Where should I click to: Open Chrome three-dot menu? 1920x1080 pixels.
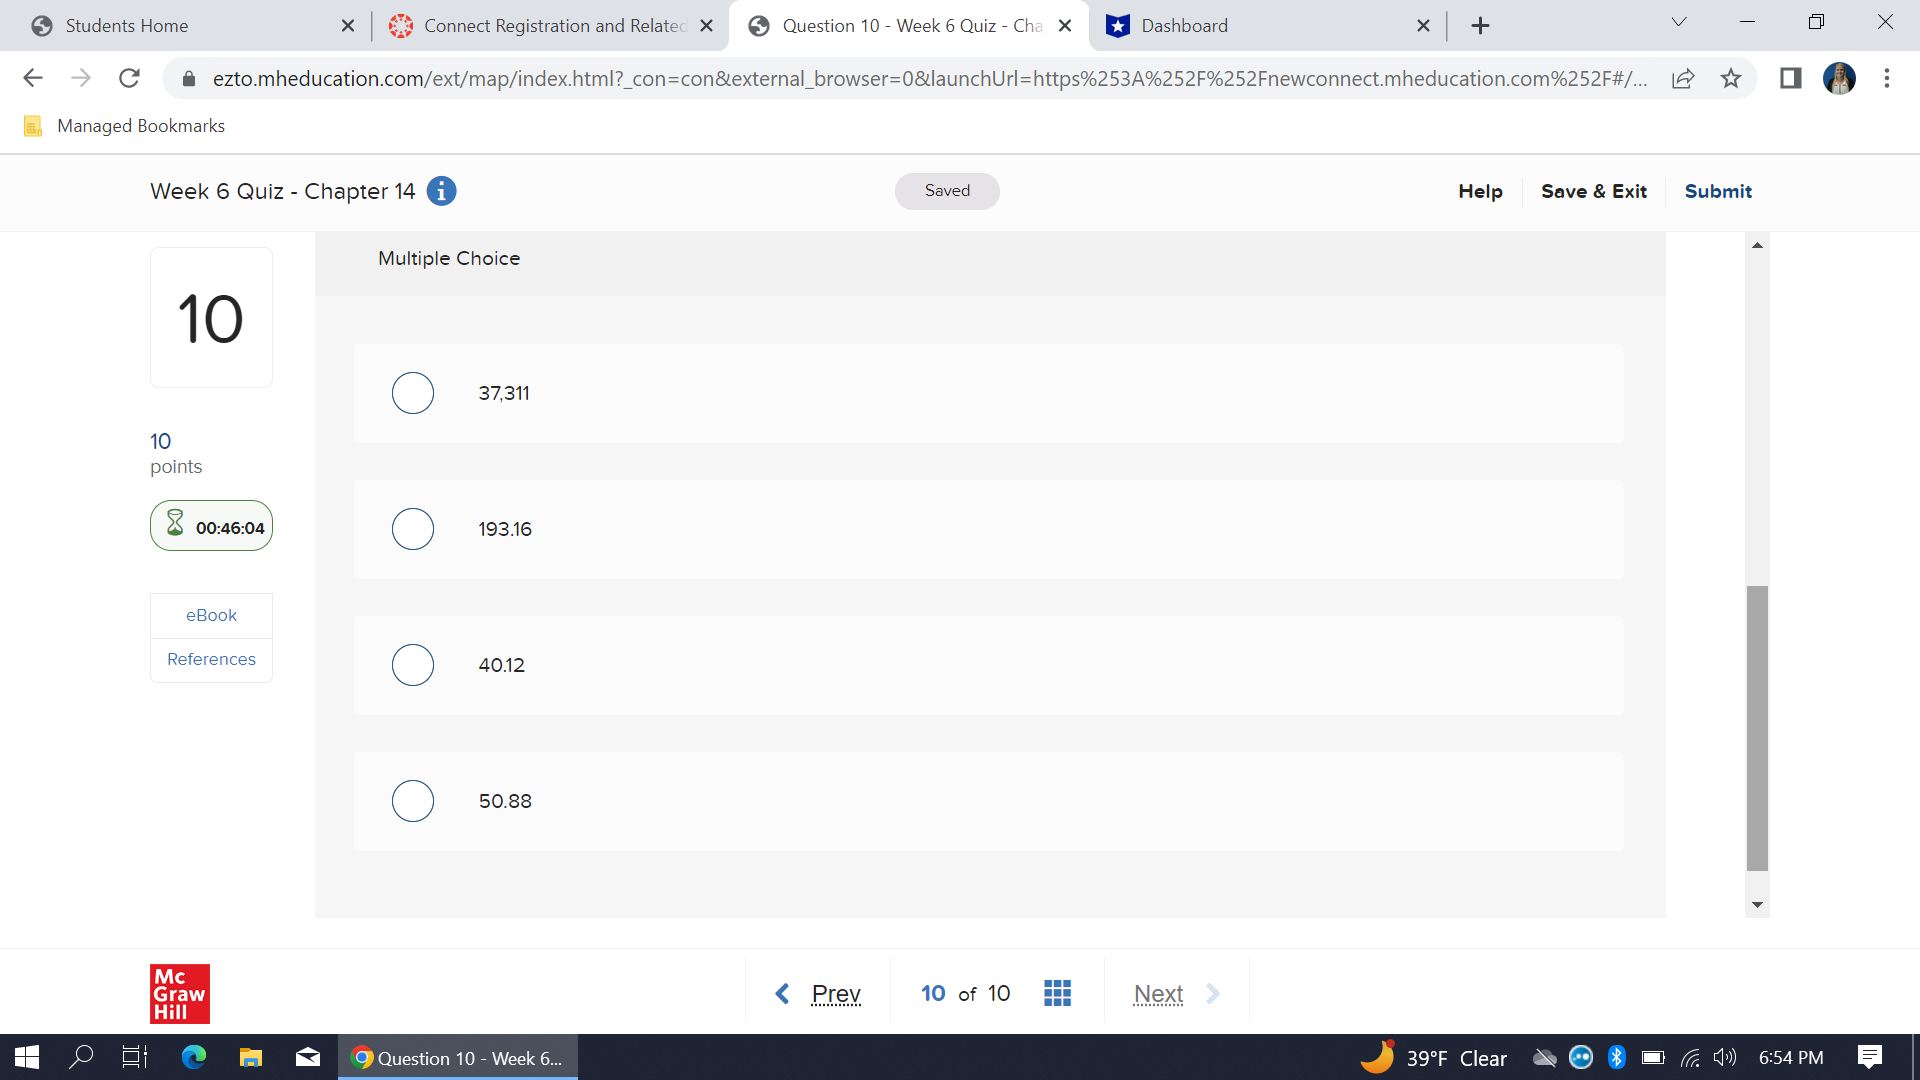pyautogui.click(x=1886, y=78)
